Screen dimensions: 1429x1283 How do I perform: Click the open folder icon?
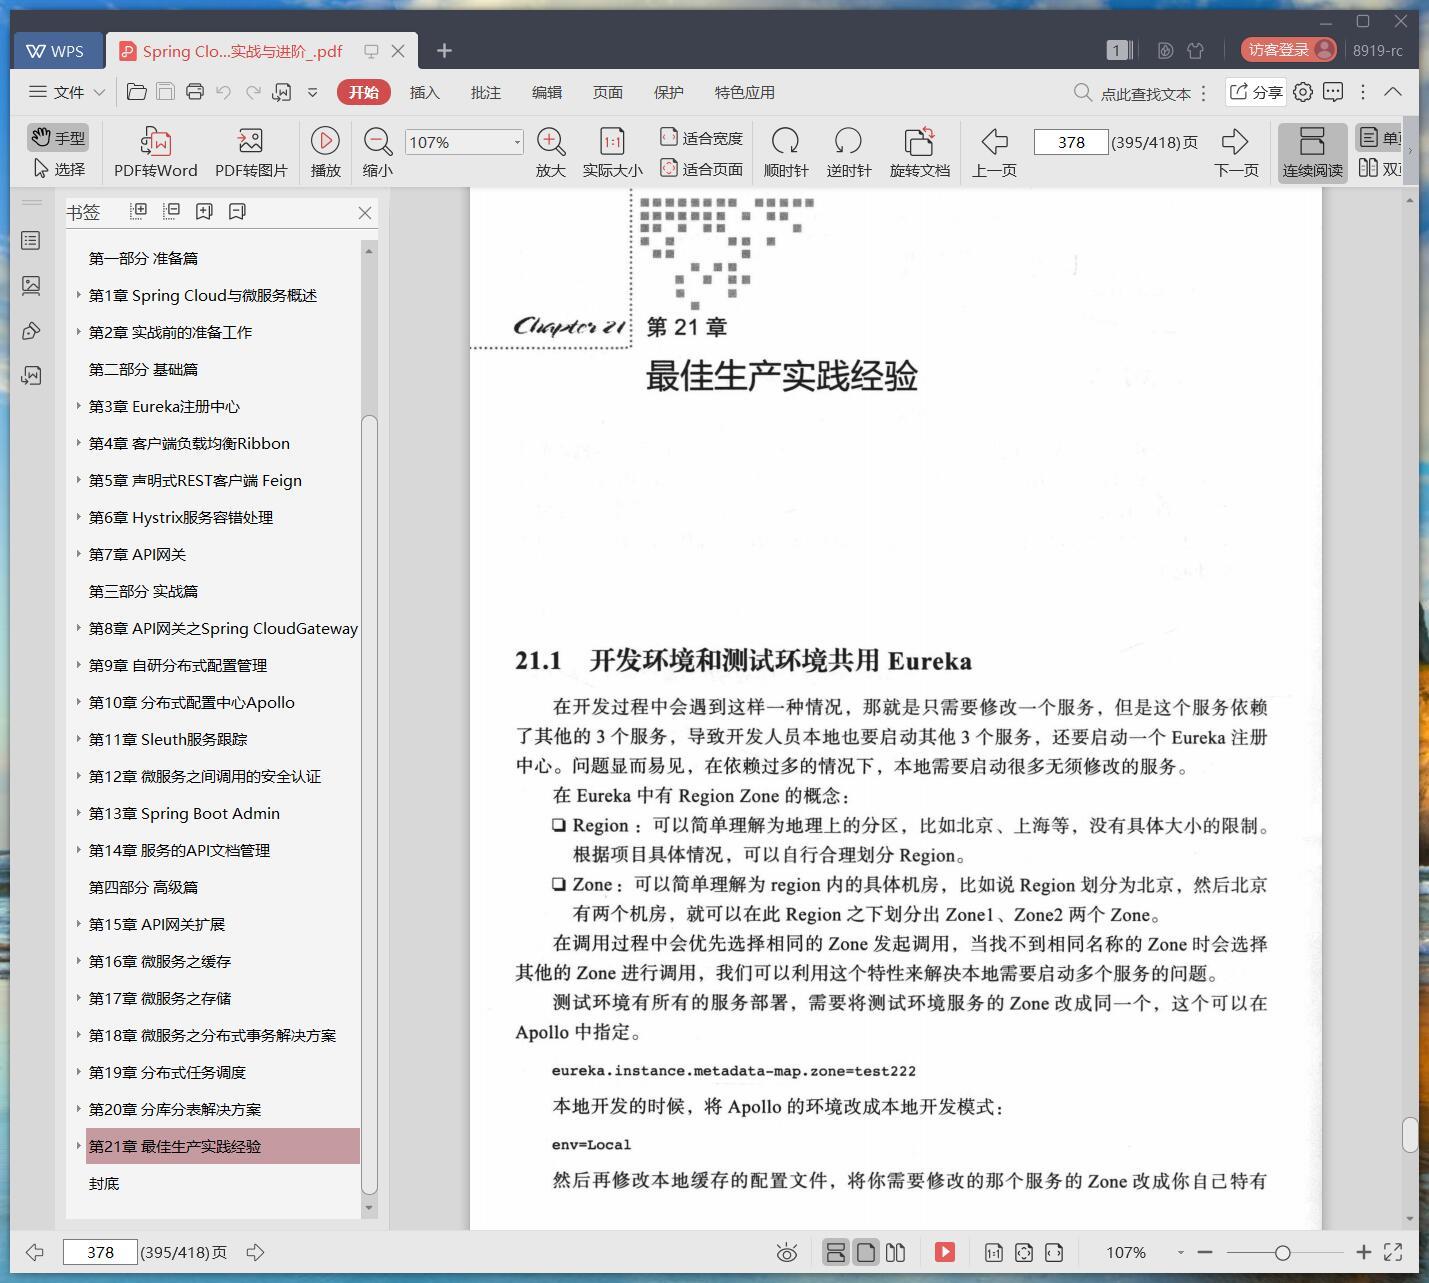(x=137, y=92)
